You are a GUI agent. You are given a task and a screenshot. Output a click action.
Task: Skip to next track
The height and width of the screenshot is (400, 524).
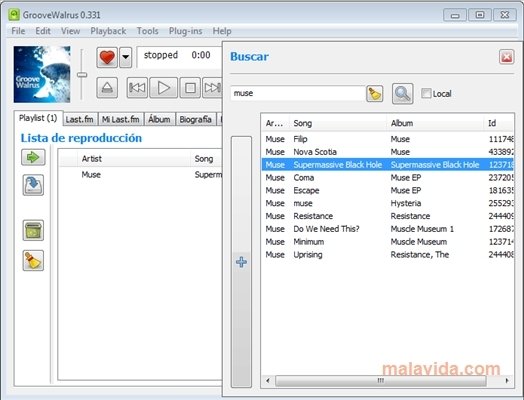pos(212,88)
